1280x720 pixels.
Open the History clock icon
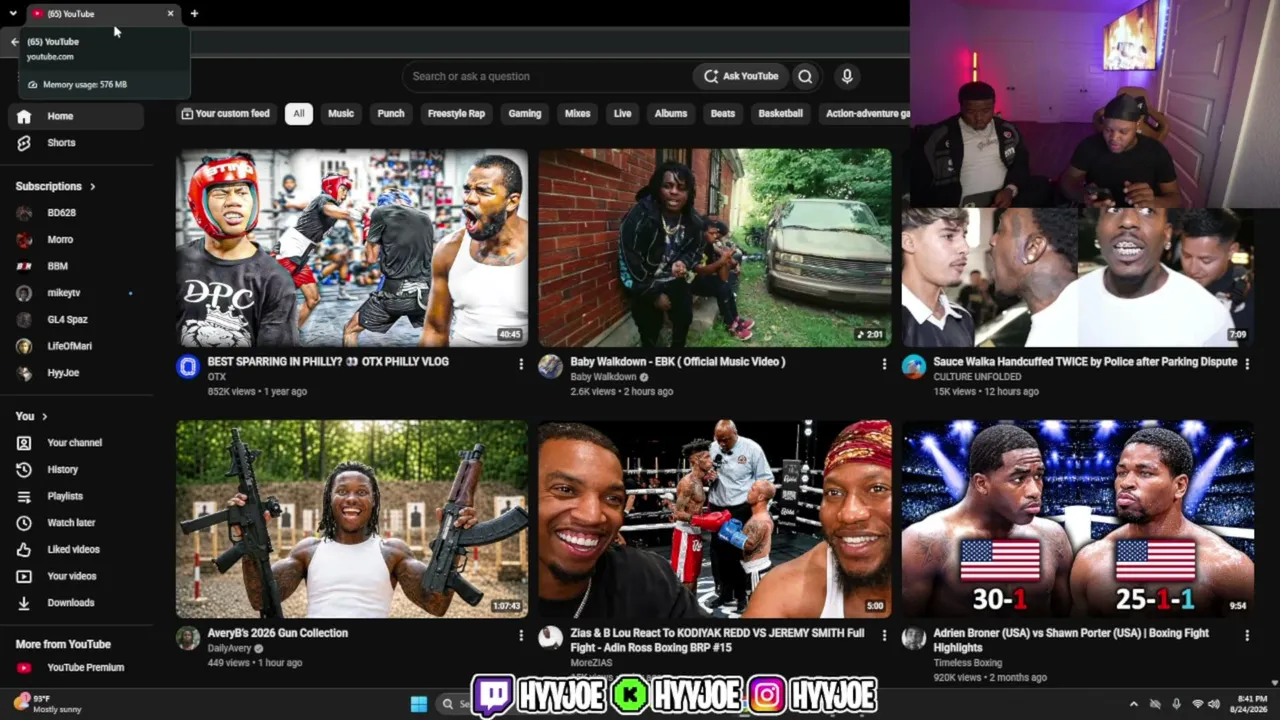[x=24, y=469]
